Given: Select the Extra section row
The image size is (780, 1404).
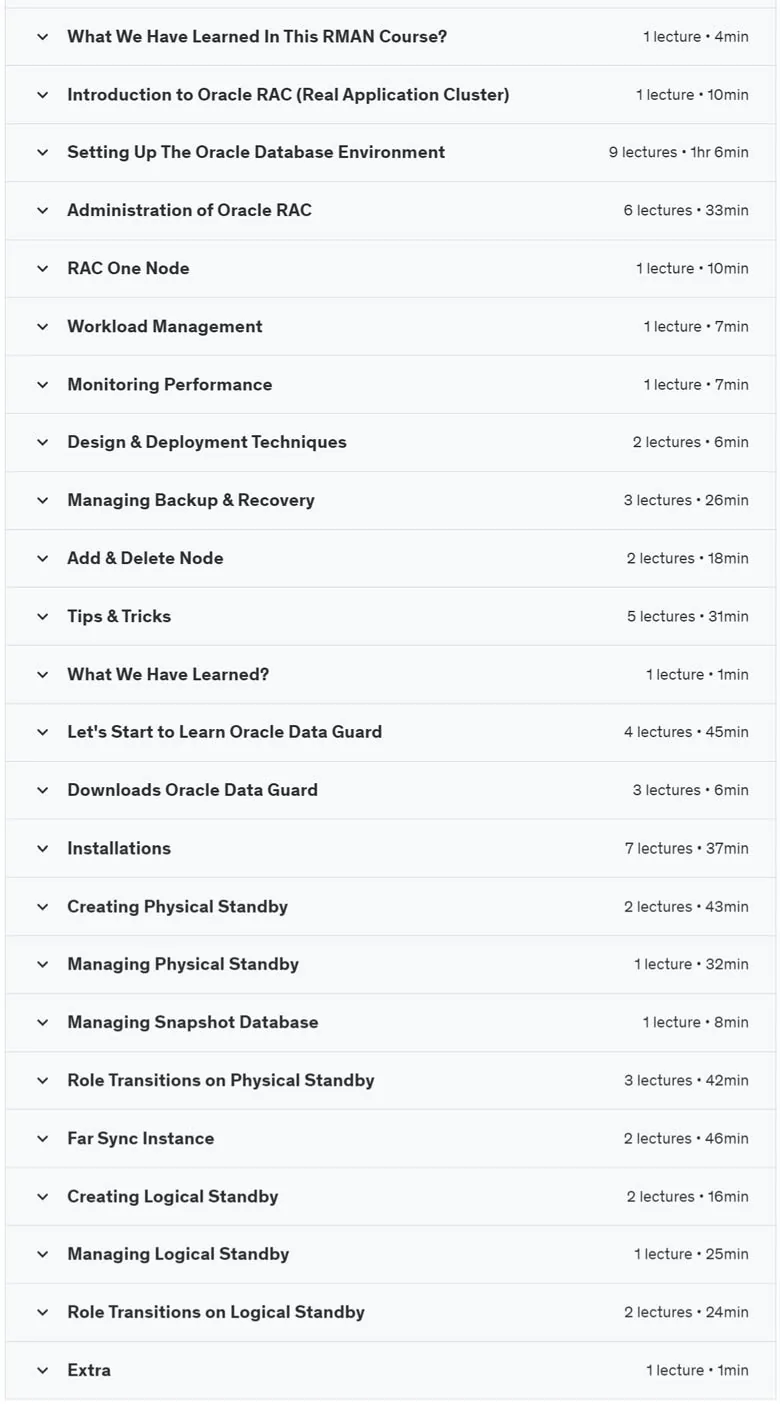Looking at the screenshot, I should 390,1370.
